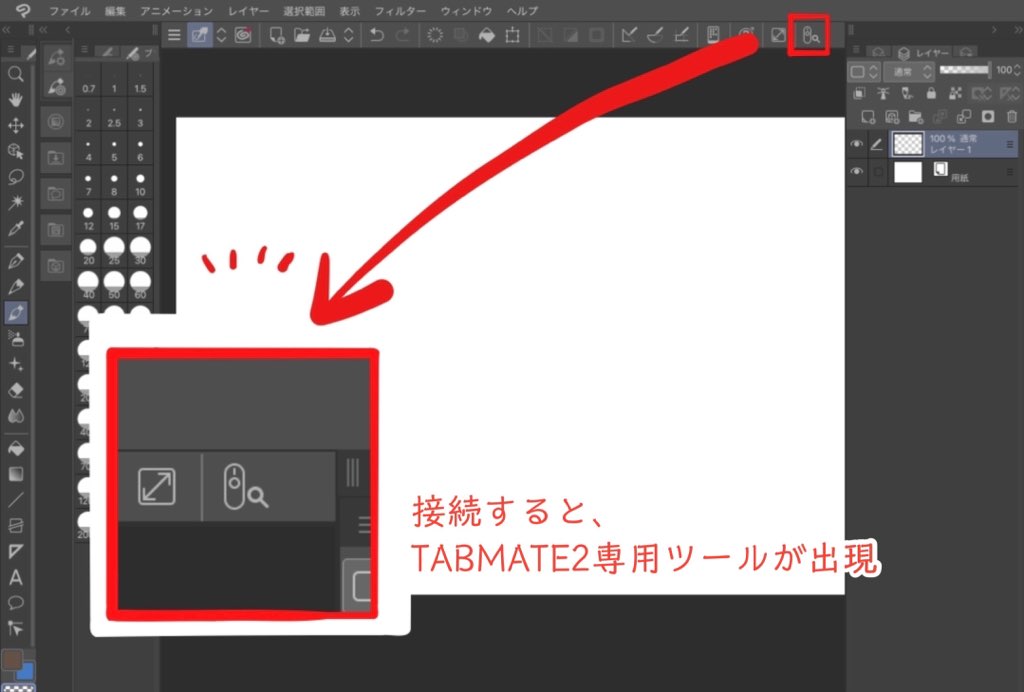Toggle Set as Draft Layer
This screenshot has height=692, width=1024.
907,93
